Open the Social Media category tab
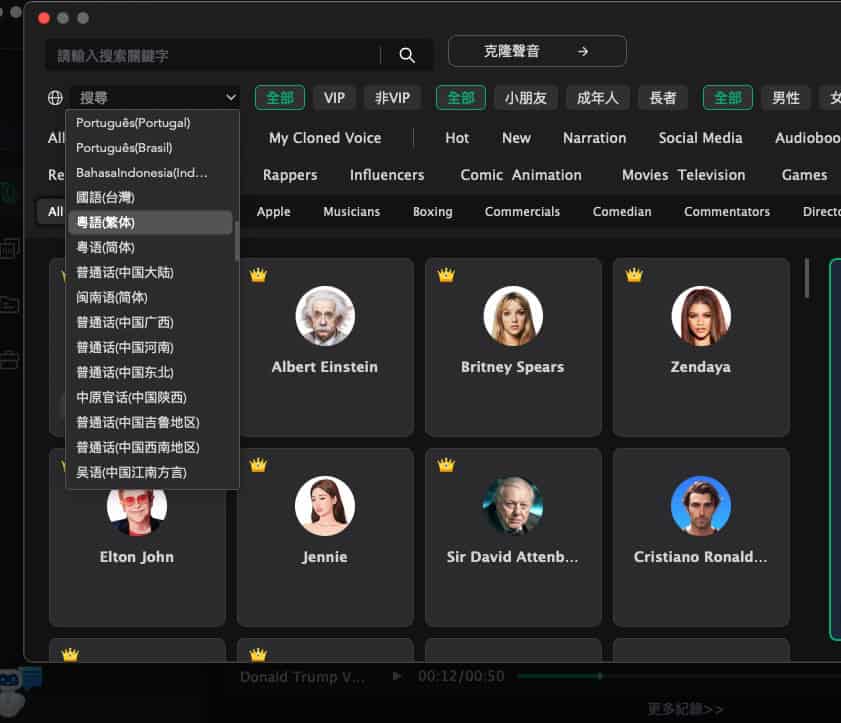Screen dimensions: 841x723 pyautogui.click(x=700, y=138)
